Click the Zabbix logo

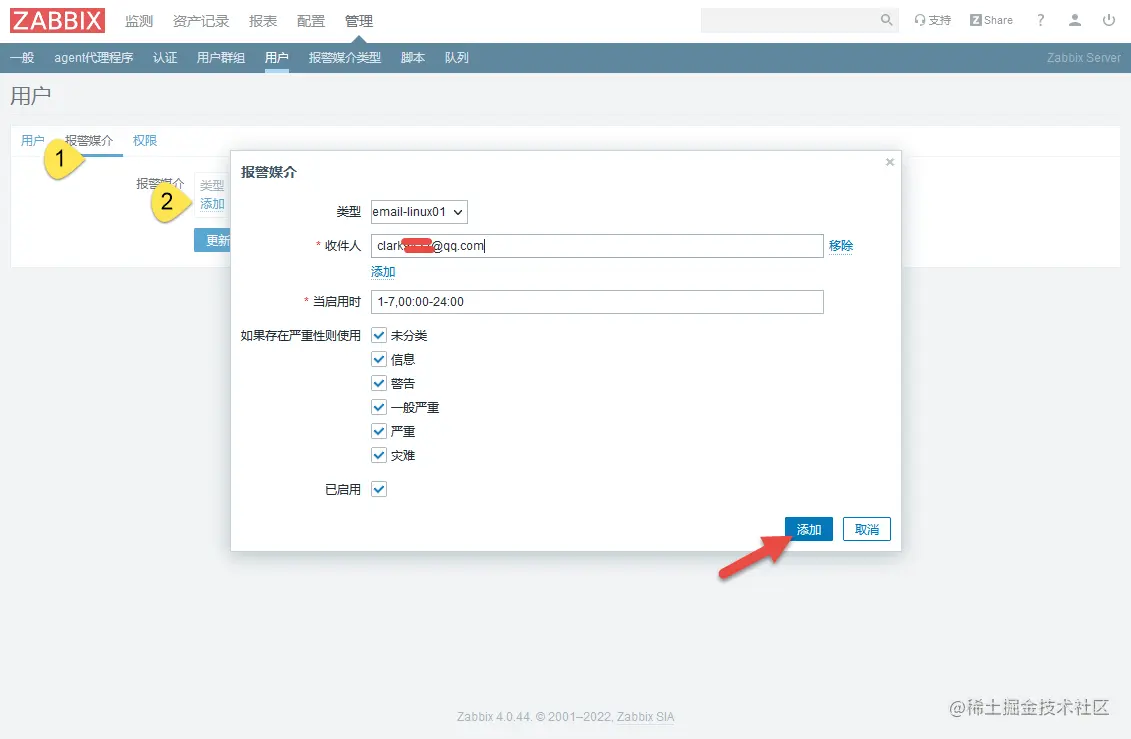coord(57,20)
